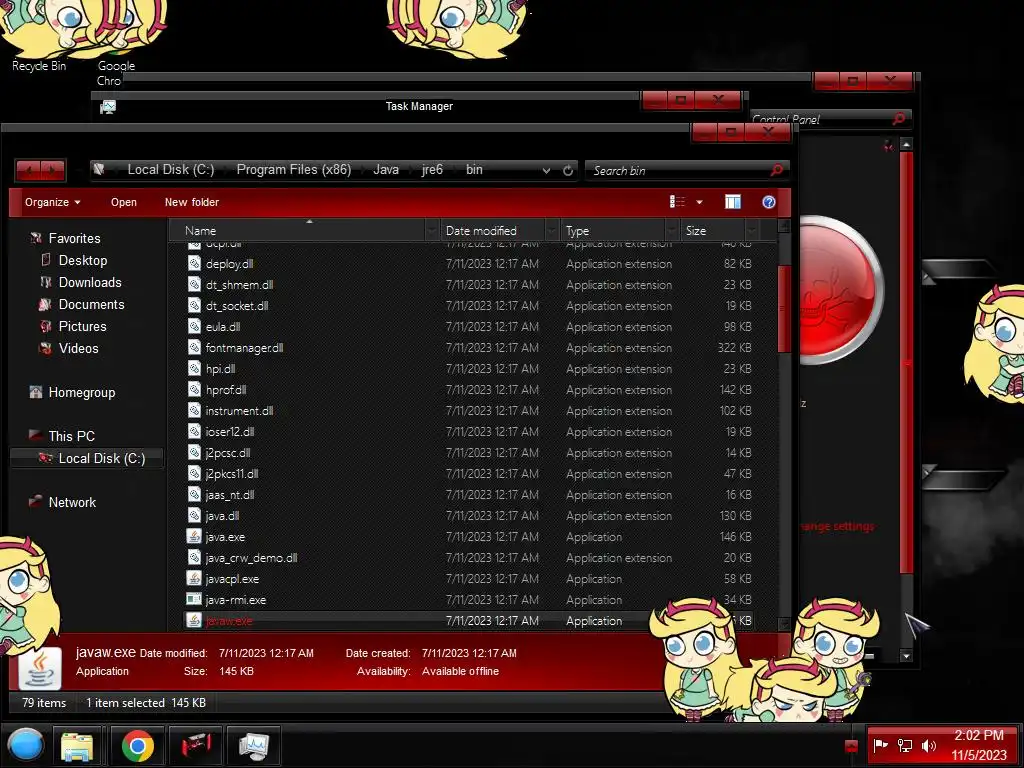
Task: Open File Explorer from taskbar
Action: pyautogui.click(x=77, y=746)
